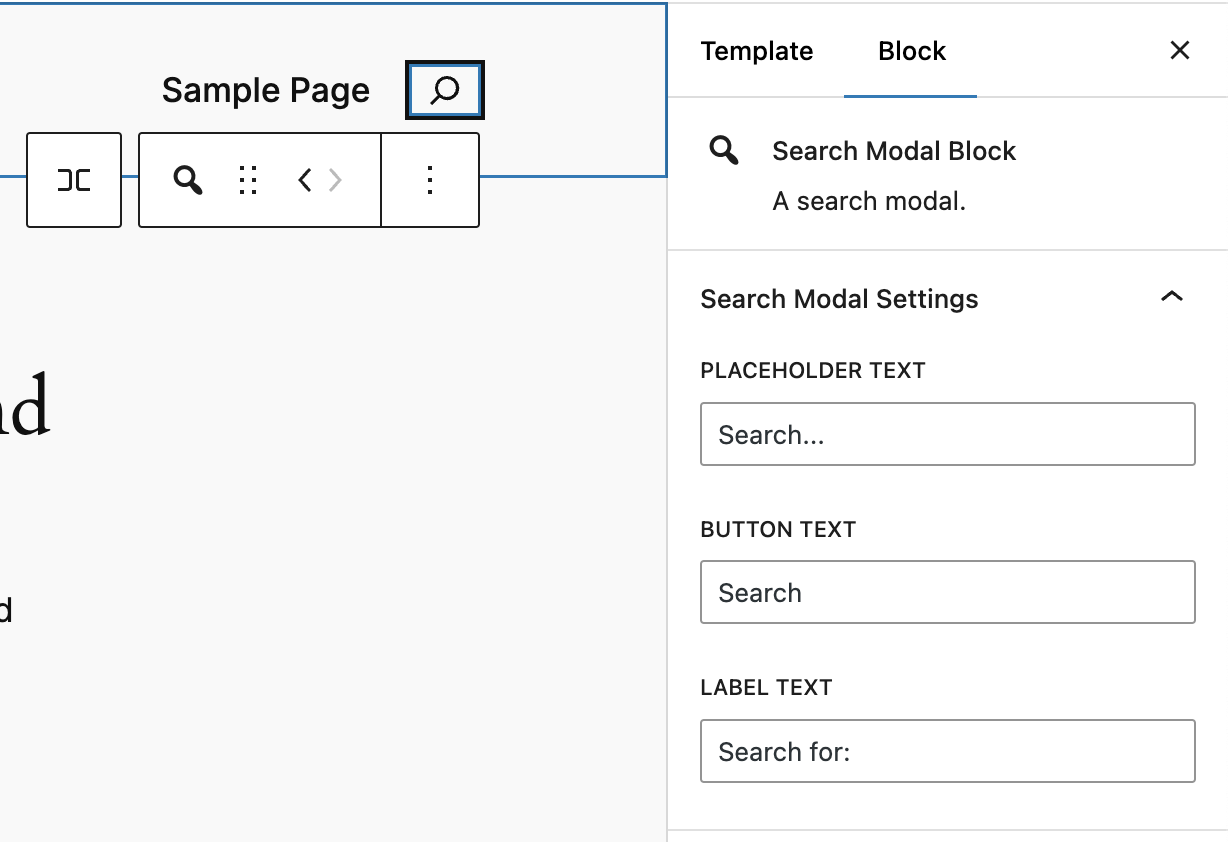Switch to the Template tab
Image resolution: width=1228 pixels, height=842 pixels.
[757, 51]
